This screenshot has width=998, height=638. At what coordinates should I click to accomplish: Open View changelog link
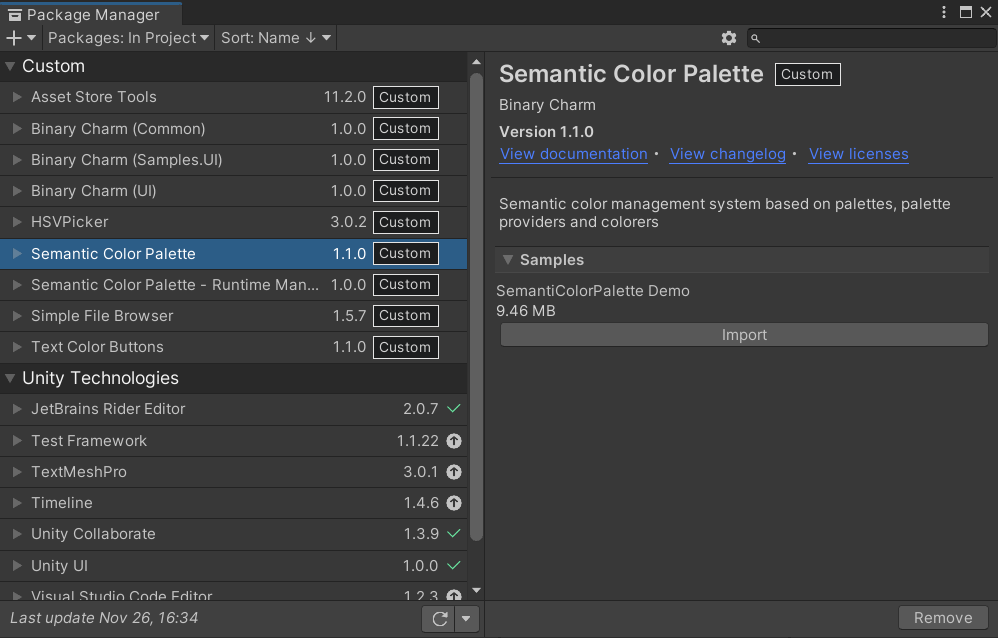727,154
